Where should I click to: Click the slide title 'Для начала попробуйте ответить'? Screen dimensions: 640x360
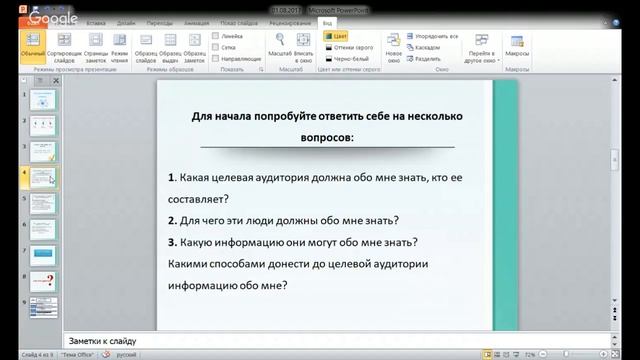[327, 127]
